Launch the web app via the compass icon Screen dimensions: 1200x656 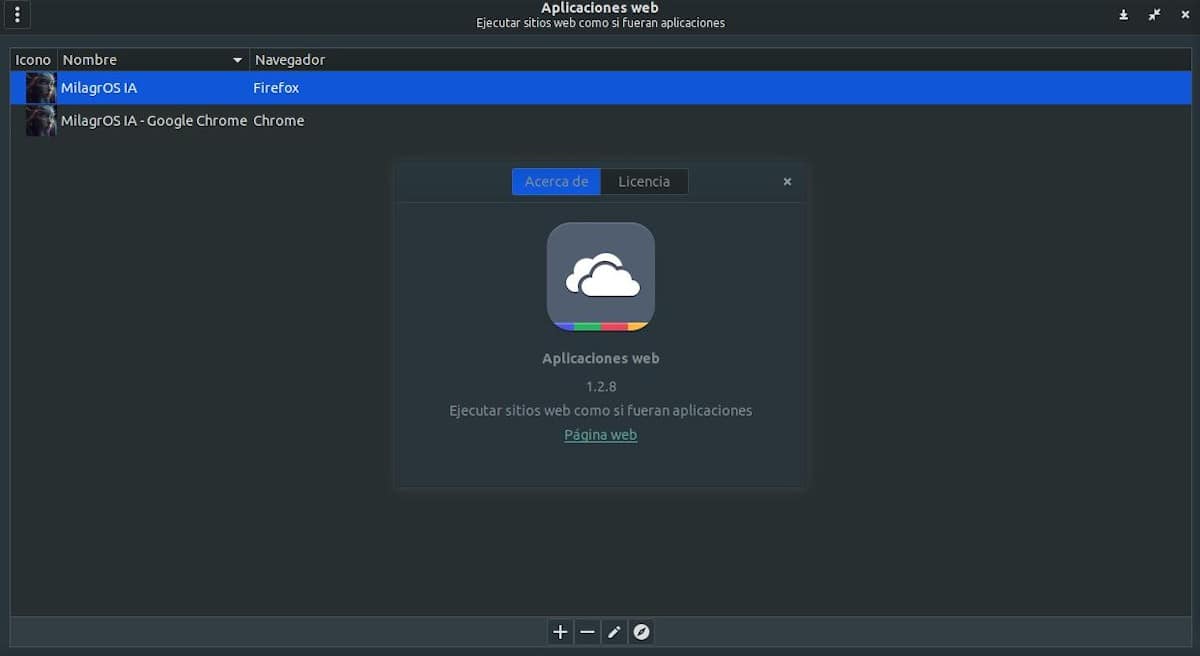(x=641, y=632)
